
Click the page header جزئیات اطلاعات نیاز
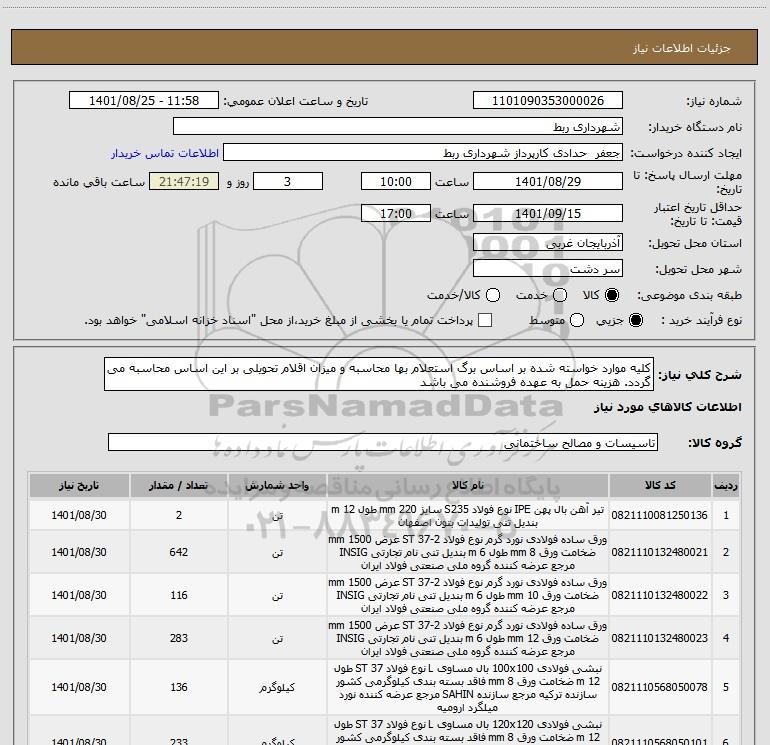(682, 48)
